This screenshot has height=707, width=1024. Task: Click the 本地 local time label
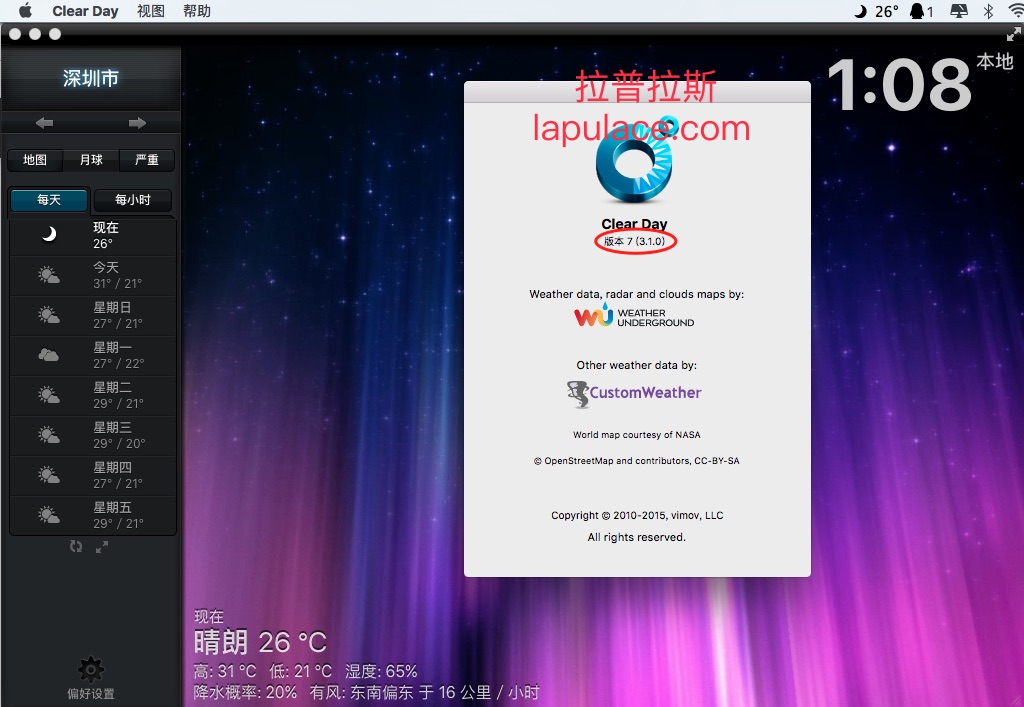tap(995, 62)
